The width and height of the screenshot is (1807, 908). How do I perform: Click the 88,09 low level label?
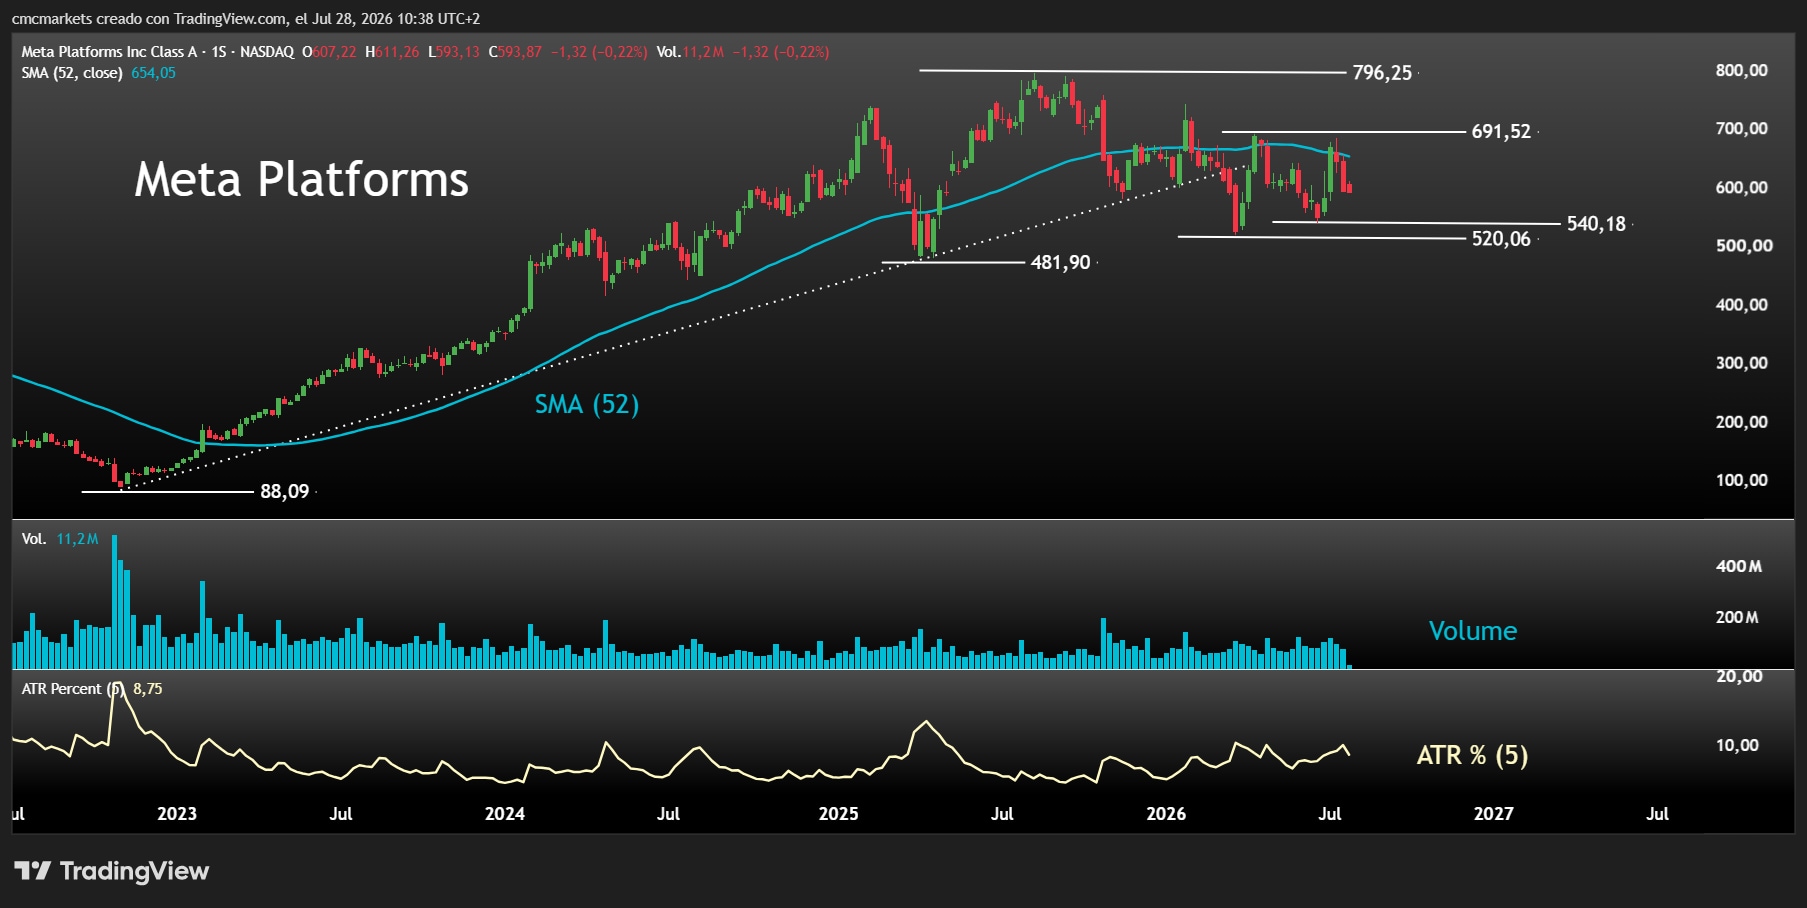(x=285, y=492)
